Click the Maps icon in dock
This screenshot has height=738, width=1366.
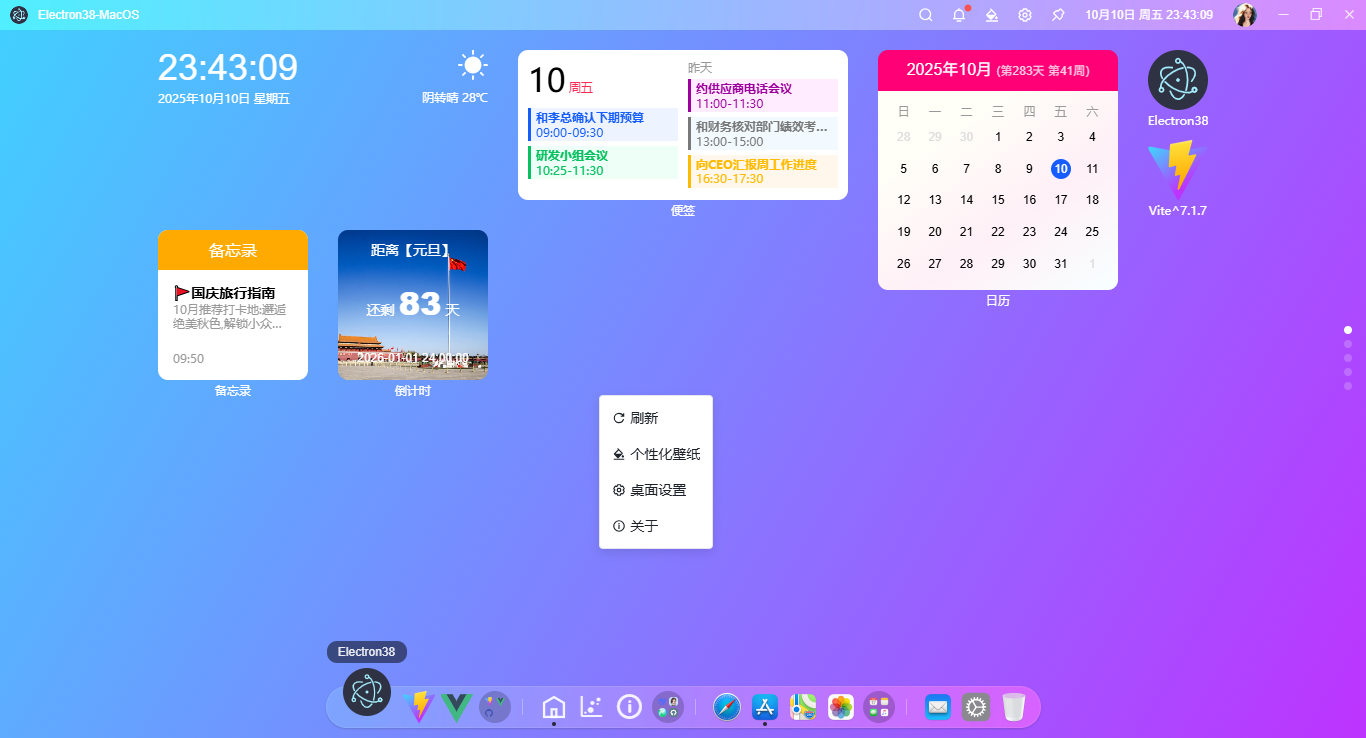(x=803, y=707)
